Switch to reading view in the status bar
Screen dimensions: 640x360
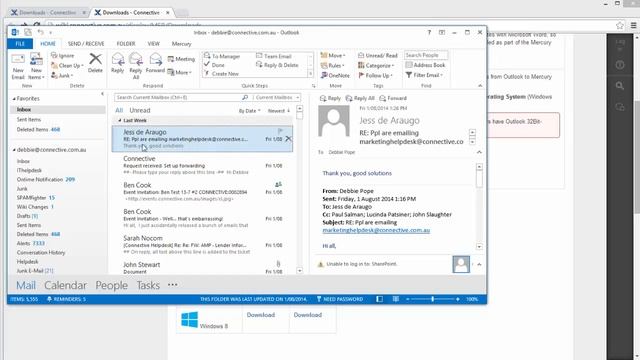pos(396,299)
